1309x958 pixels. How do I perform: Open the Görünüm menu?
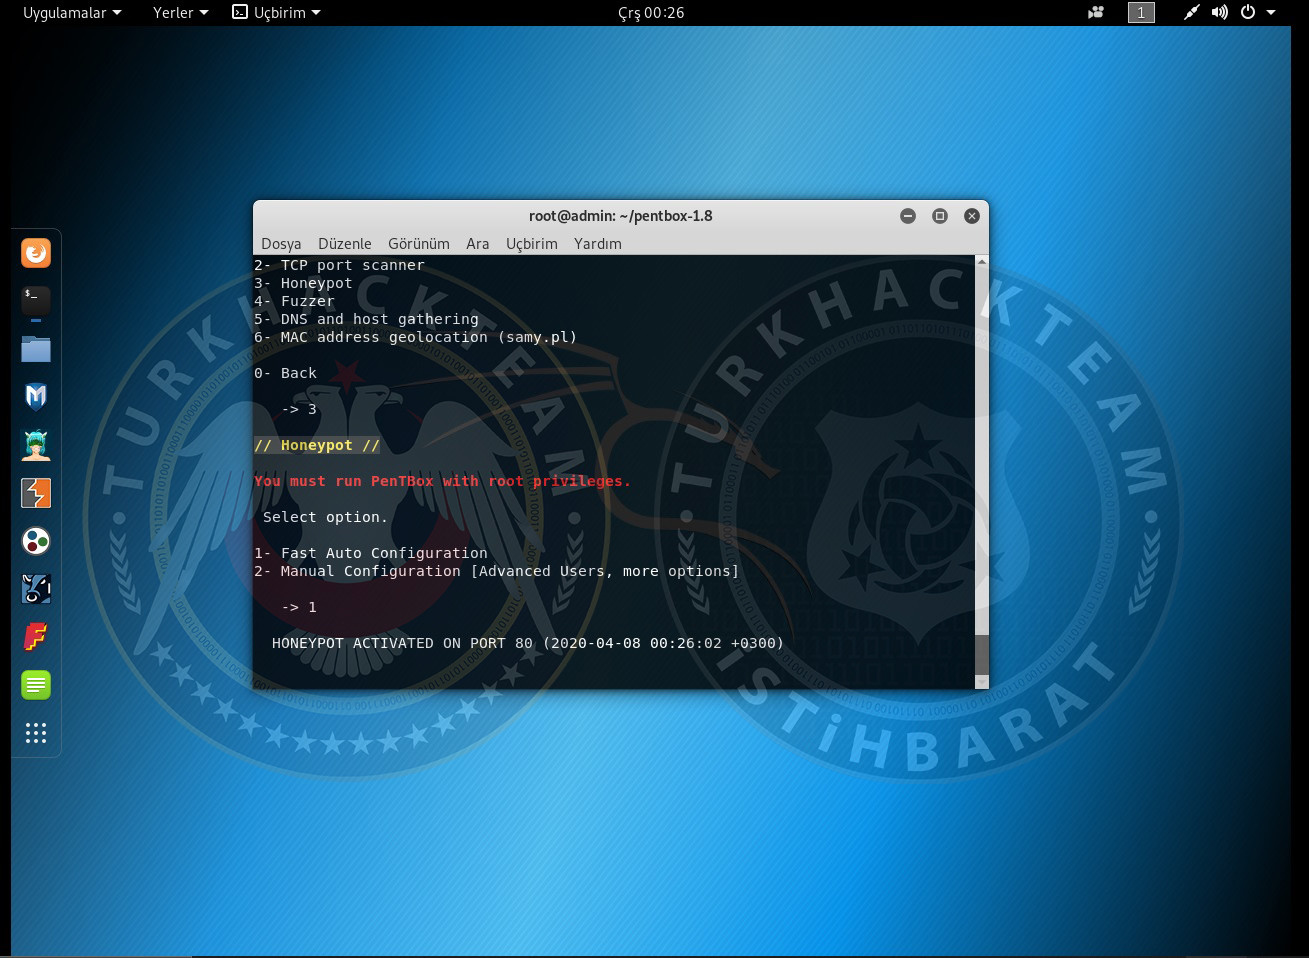[x=419, y=244]
